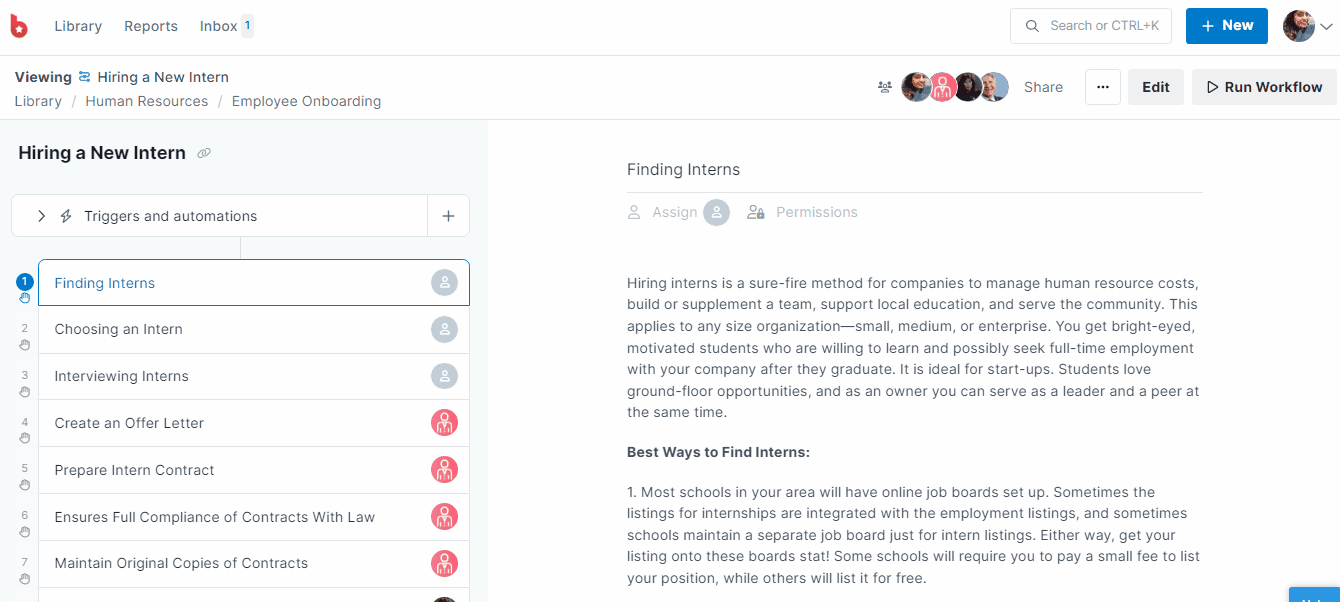
Task: Click the Process Bliss logo icon
Action: (x=19, y=26)
